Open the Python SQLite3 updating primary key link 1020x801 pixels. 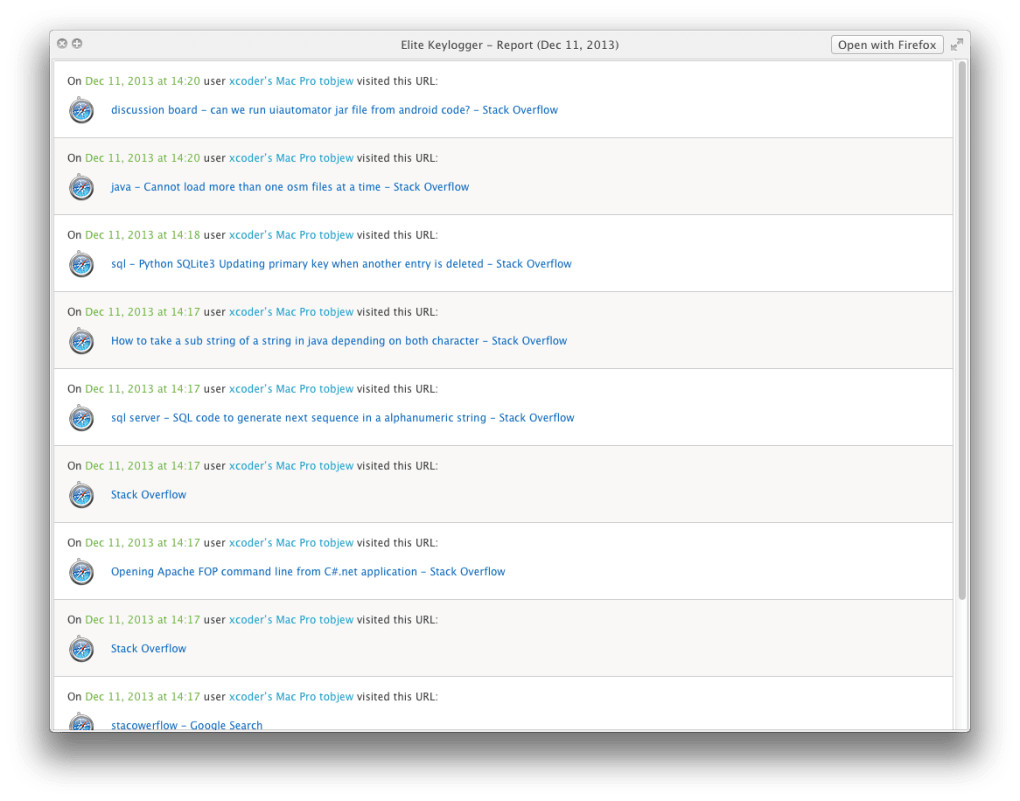click(341, 264)
